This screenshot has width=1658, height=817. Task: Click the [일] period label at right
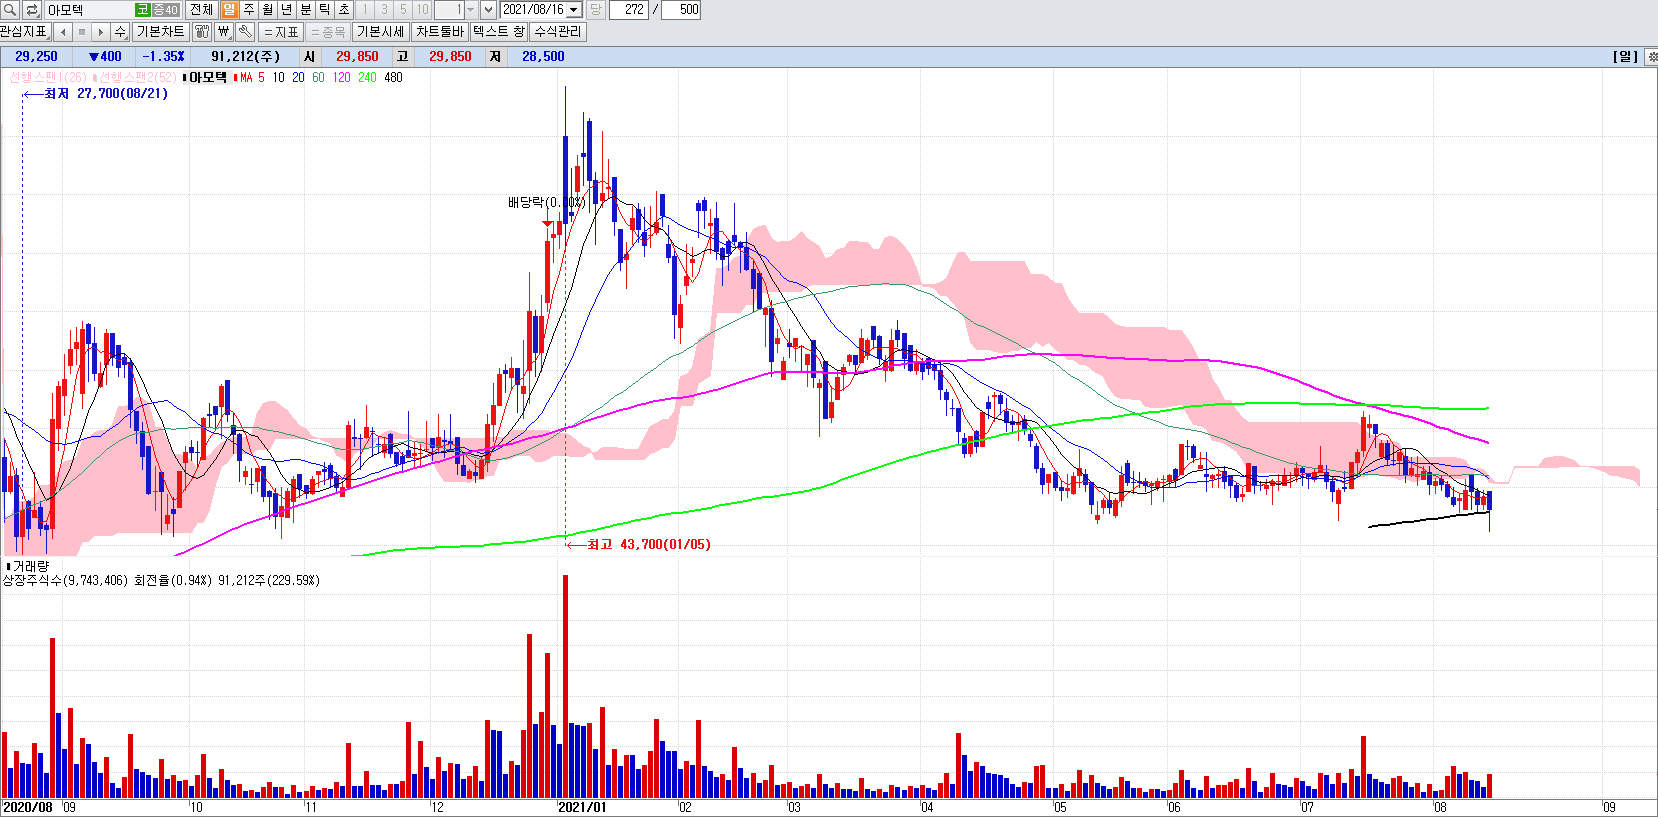(x=1625, y=57)
